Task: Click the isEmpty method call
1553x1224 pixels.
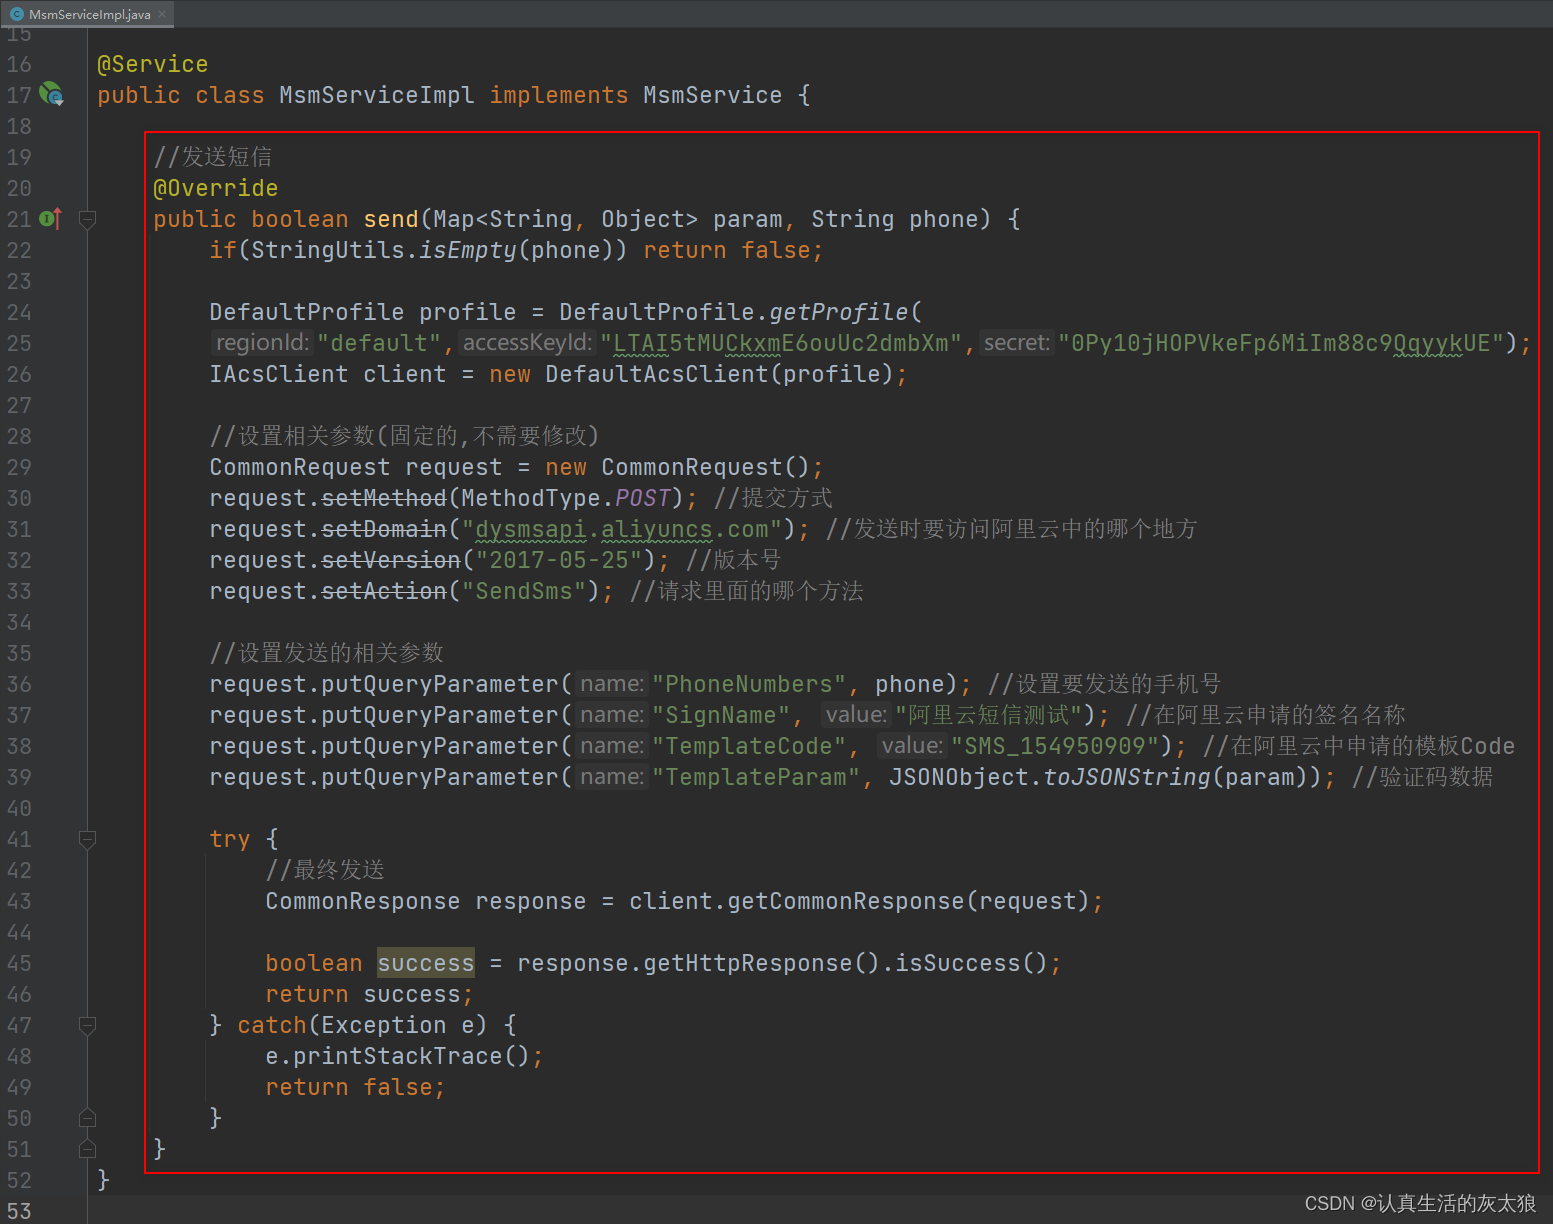Action: (468, 250)
